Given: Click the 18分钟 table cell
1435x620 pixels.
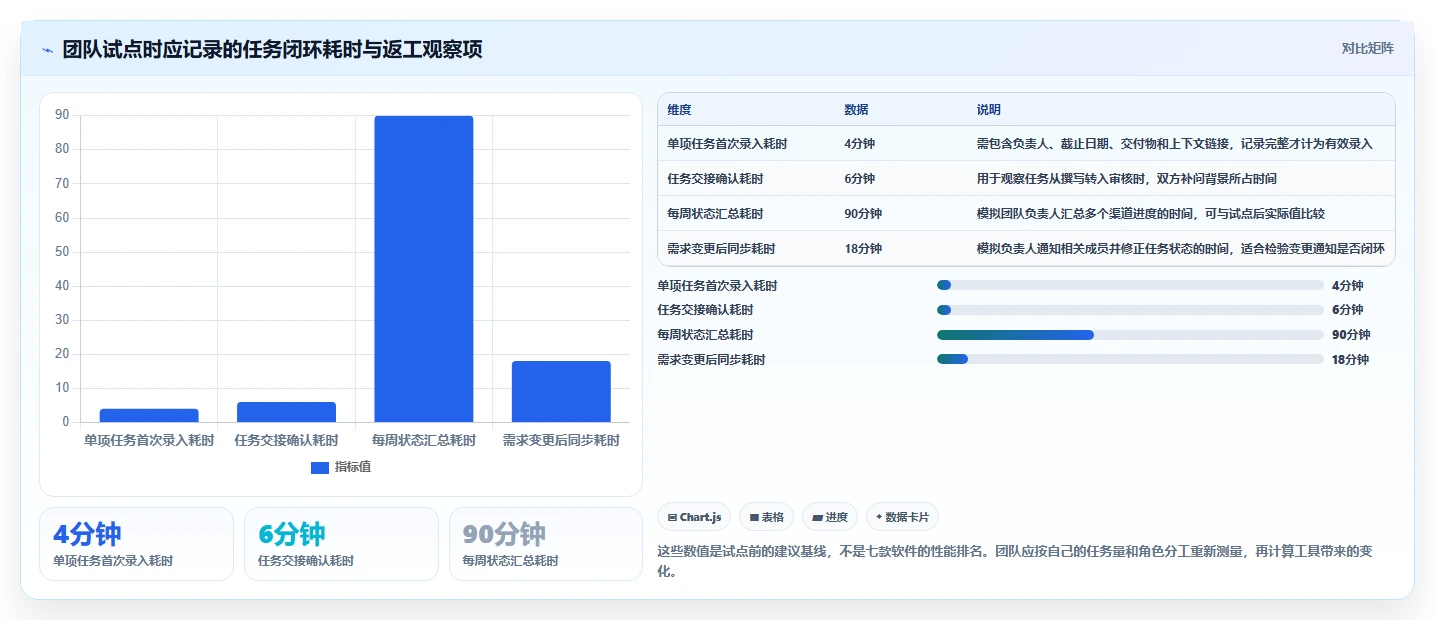Looking at the screenshot, I should point(863,249).
